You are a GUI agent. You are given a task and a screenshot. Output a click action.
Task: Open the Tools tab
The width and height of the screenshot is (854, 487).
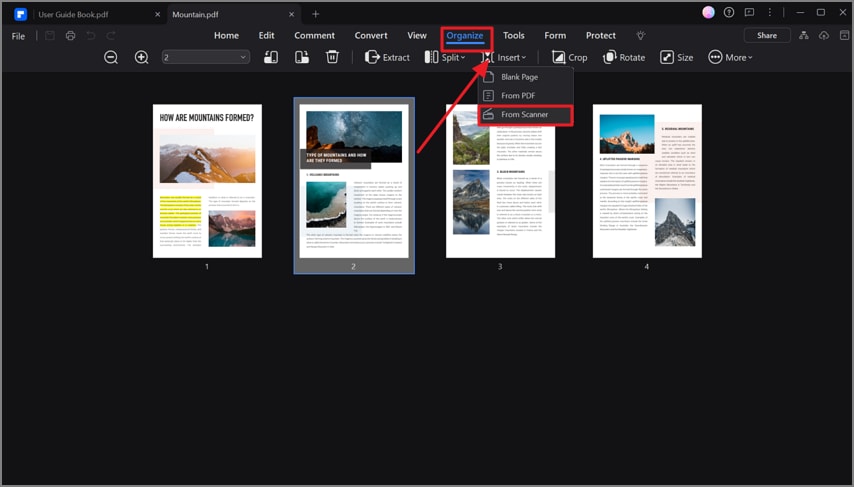[514, 35]
